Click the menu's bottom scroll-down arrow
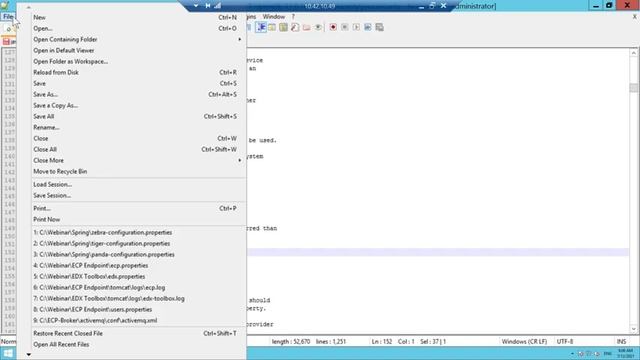Viewport: 640px width, 360px height. pyautogui.click(x=29, y=355)
